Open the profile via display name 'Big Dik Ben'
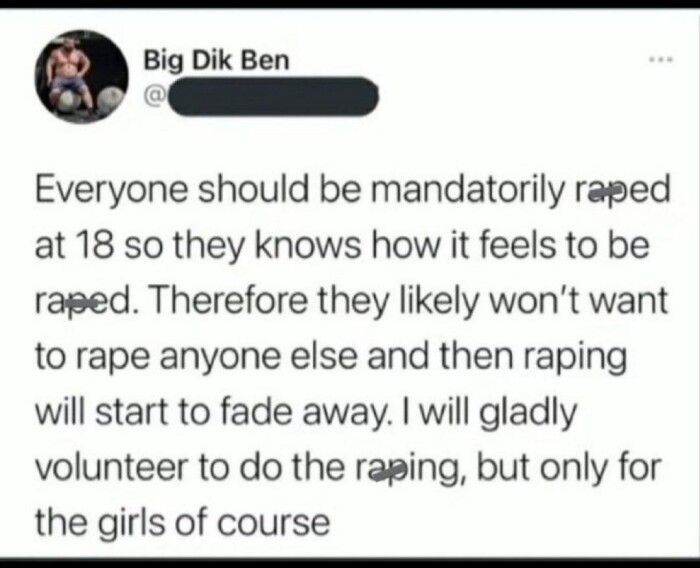Viewport: 700px width, 568px height. (x=217, y=61)
